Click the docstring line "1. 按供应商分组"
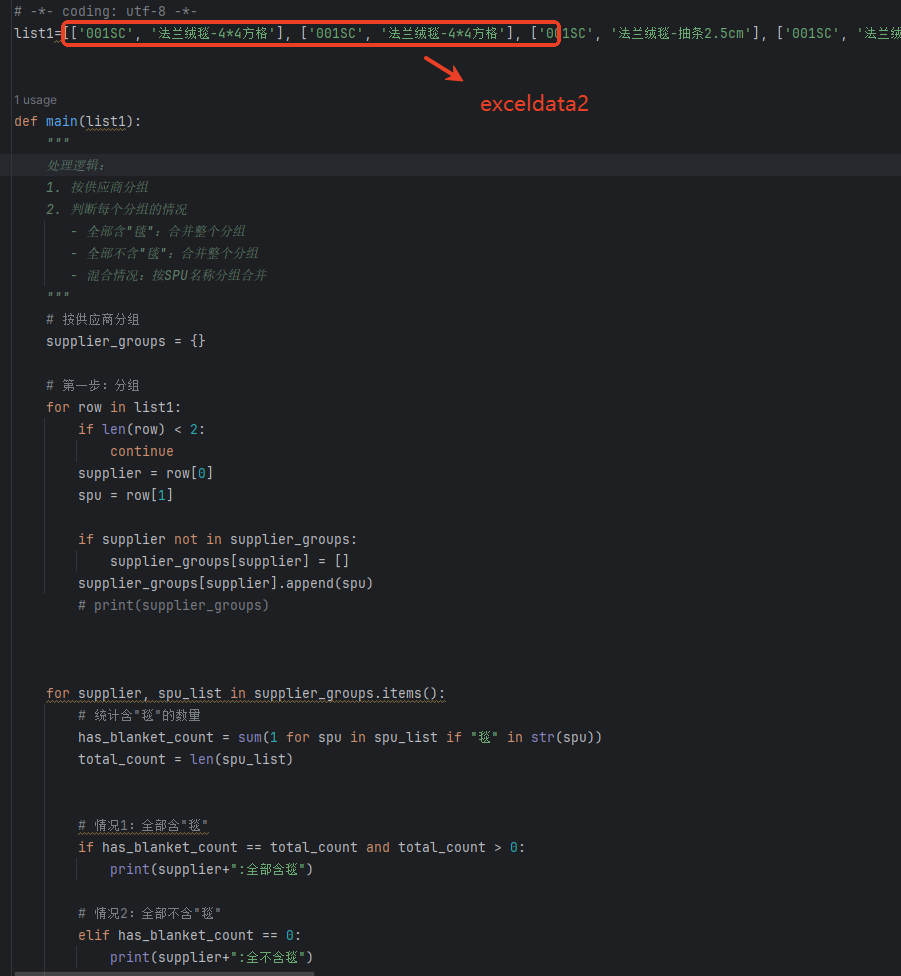901x976 pixels. (97, 187)
